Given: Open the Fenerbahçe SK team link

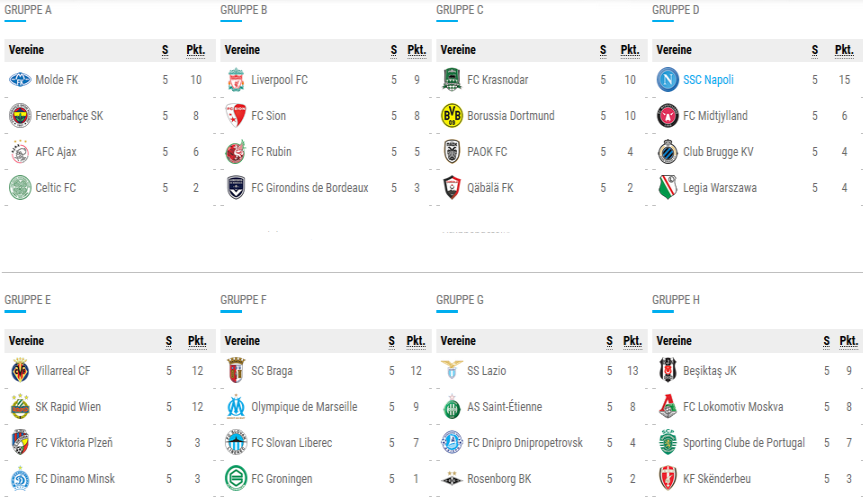Looking at the screenshot, I should point(69,116).
